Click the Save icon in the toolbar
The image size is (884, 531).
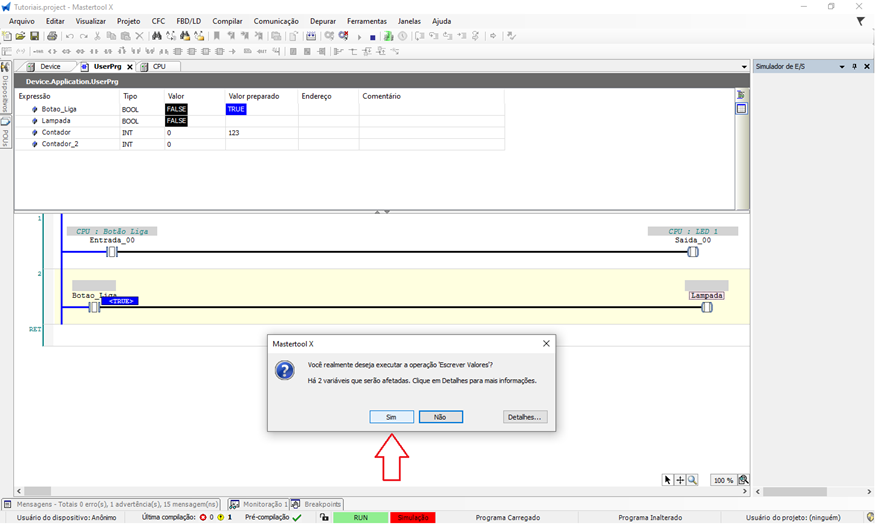[34, 36]
